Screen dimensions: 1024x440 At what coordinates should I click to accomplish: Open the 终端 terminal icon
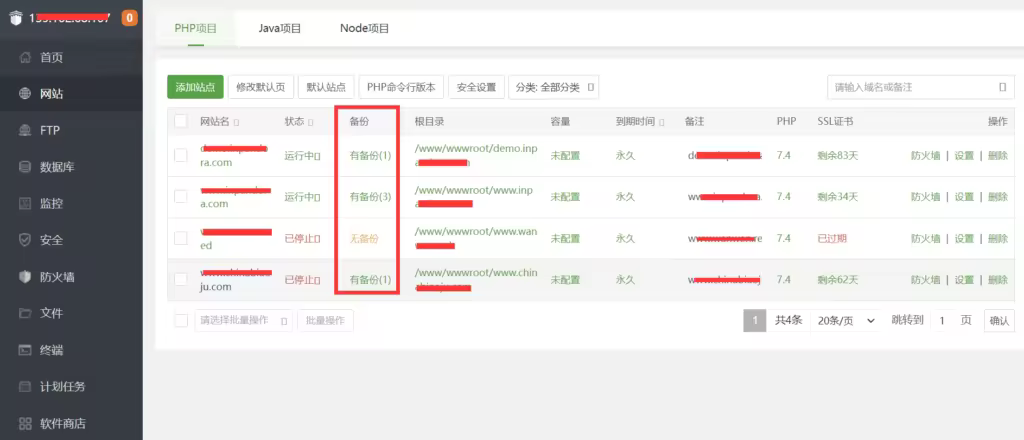click(25, 350)
